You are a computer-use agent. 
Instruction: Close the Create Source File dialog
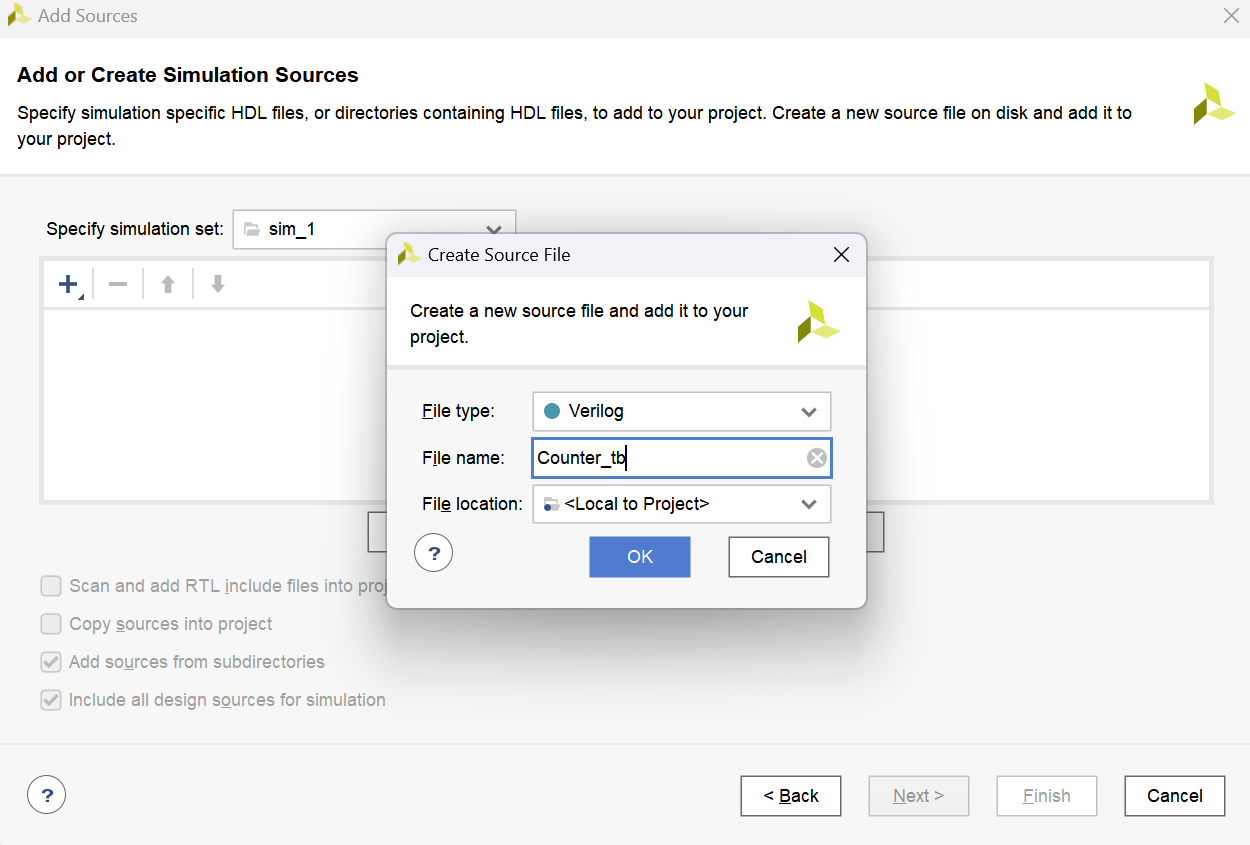pos(841,255)
